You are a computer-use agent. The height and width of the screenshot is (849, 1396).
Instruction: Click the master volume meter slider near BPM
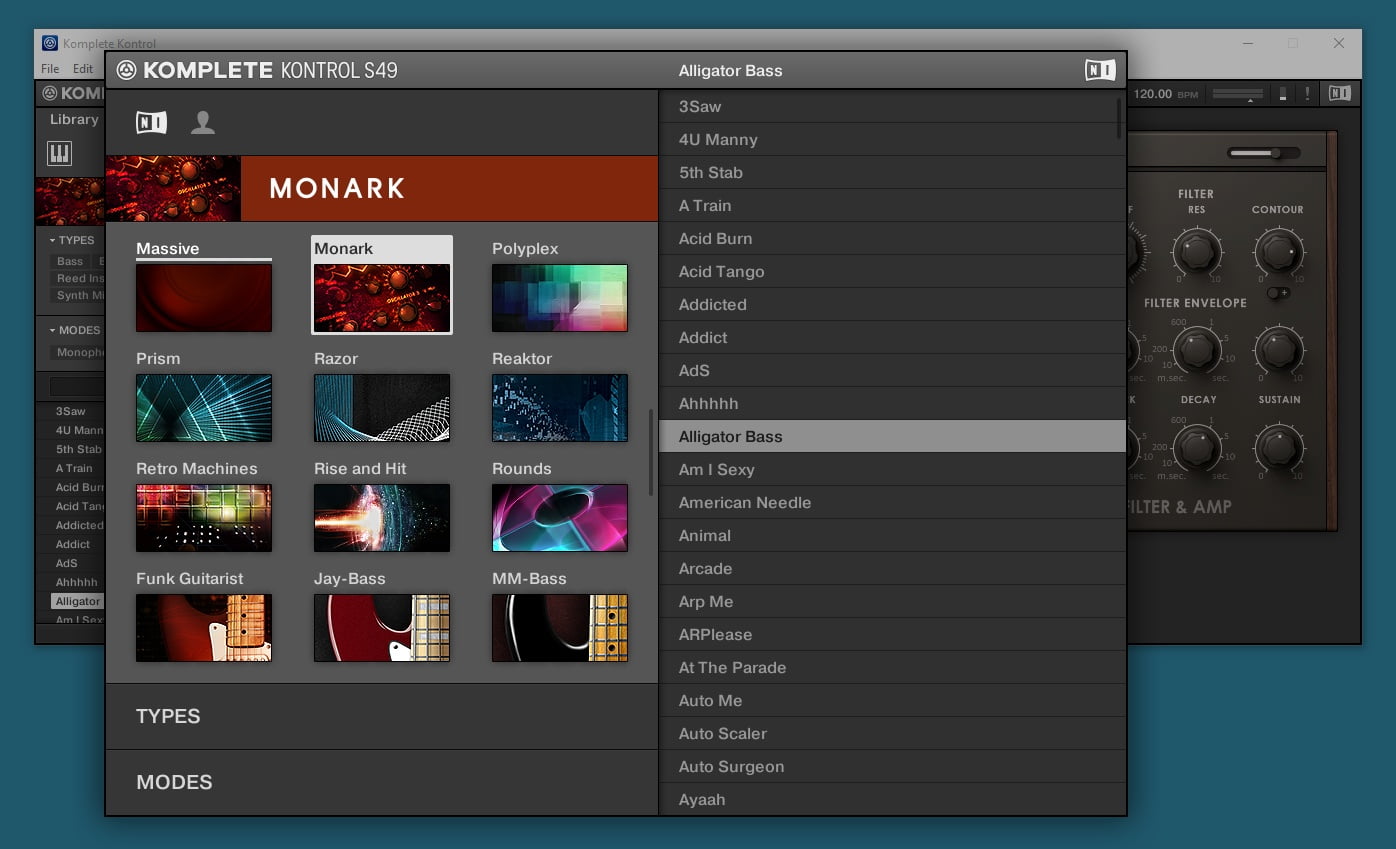pyautogui.click(x=1237, y=94)
